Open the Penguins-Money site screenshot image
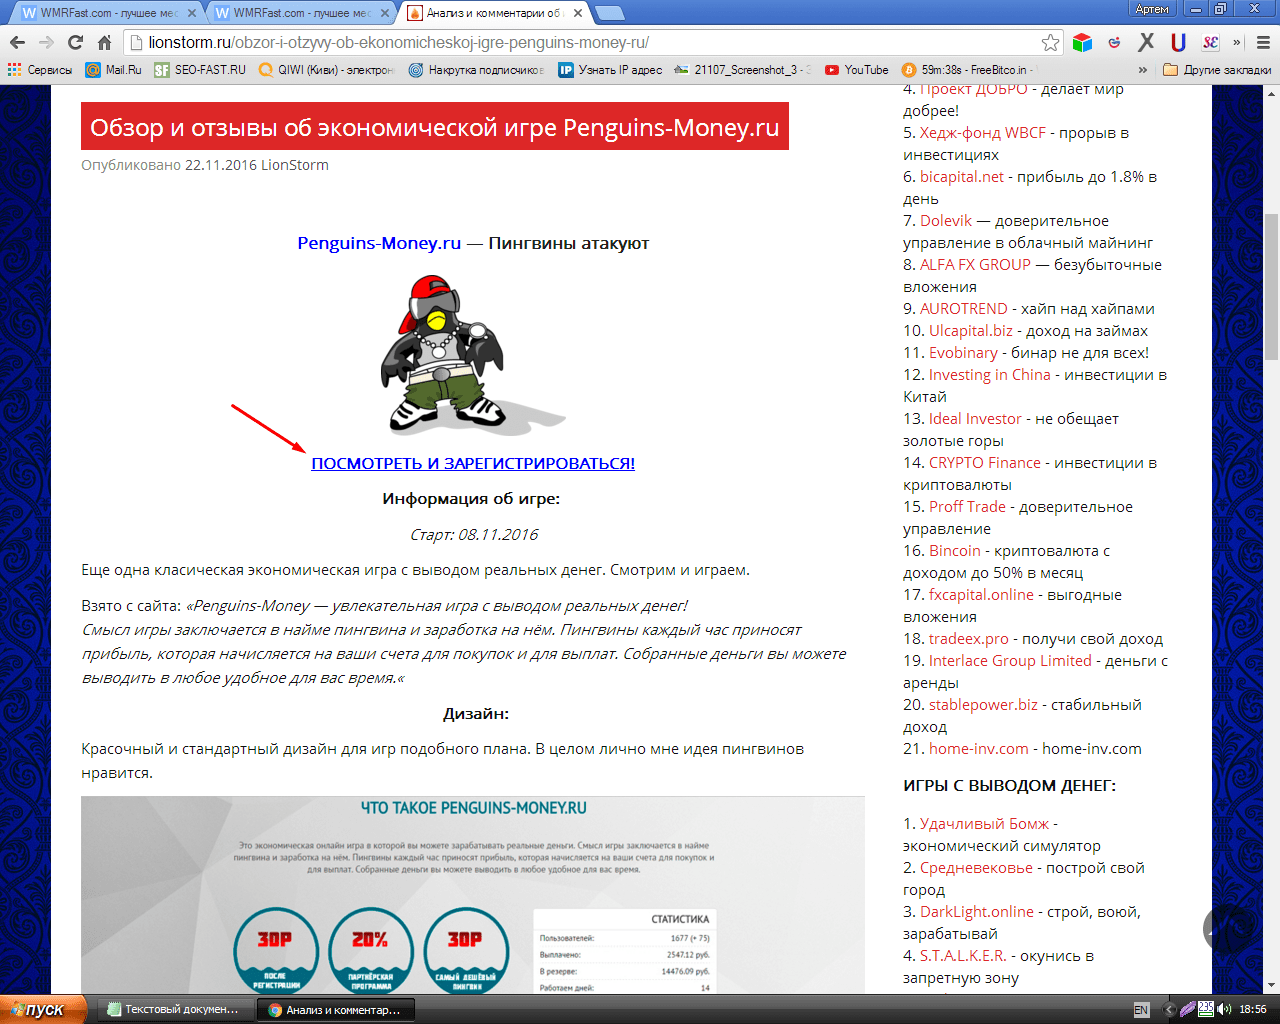The image size is (1280, 1024). click(473, 894)
